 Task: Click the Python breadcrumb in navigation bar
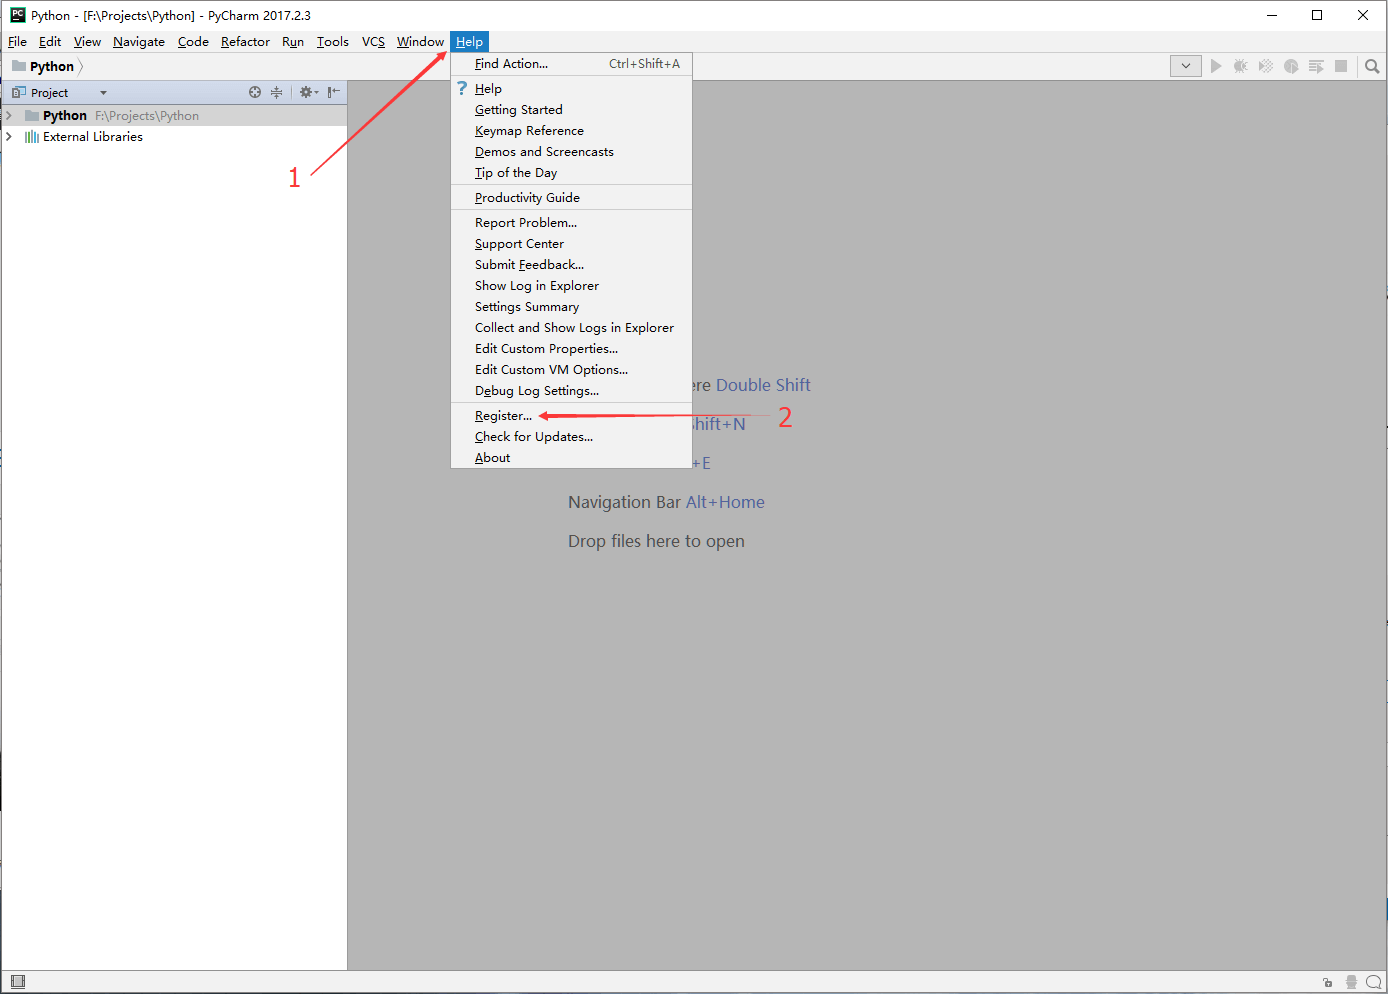51,67
